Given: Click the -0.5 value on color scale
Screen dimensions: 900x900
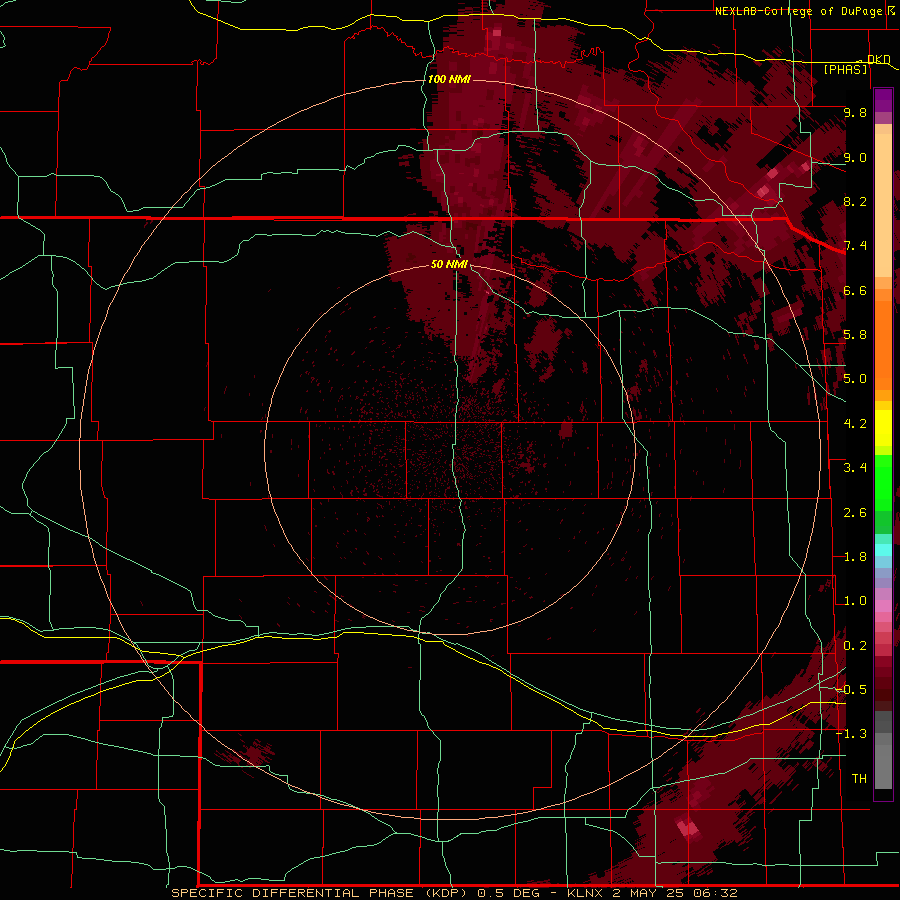Looking at the screenshot, I should pyautogui.click(x=851, y=690).
